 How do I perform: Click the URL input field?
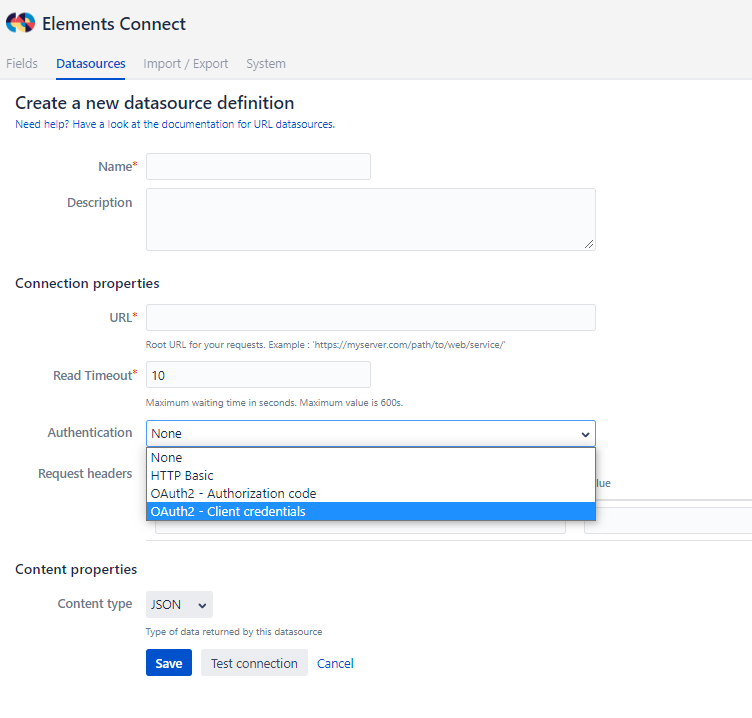[370, 318]
